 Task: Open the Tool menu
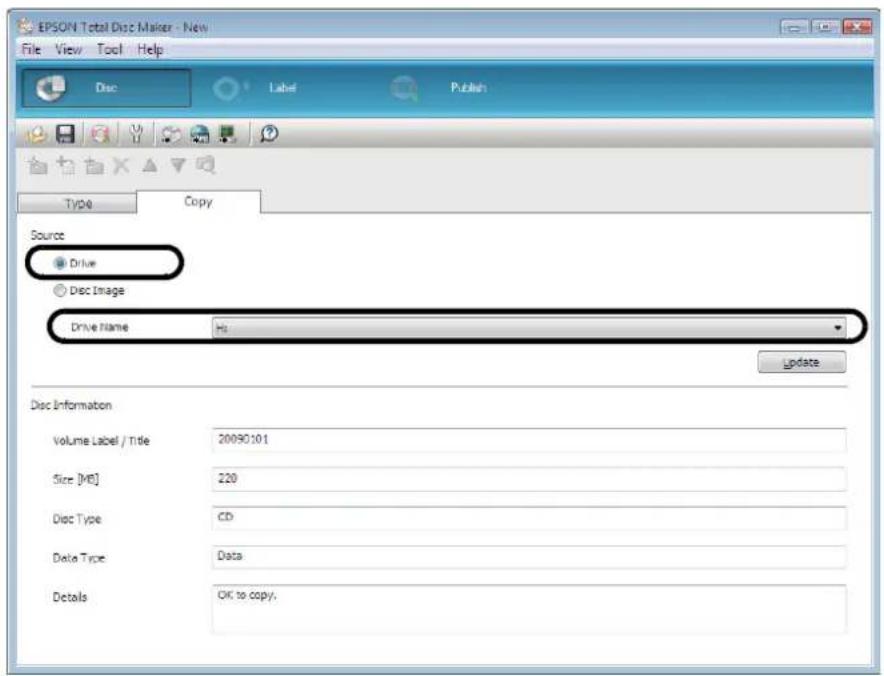click(x=109, y=50)
